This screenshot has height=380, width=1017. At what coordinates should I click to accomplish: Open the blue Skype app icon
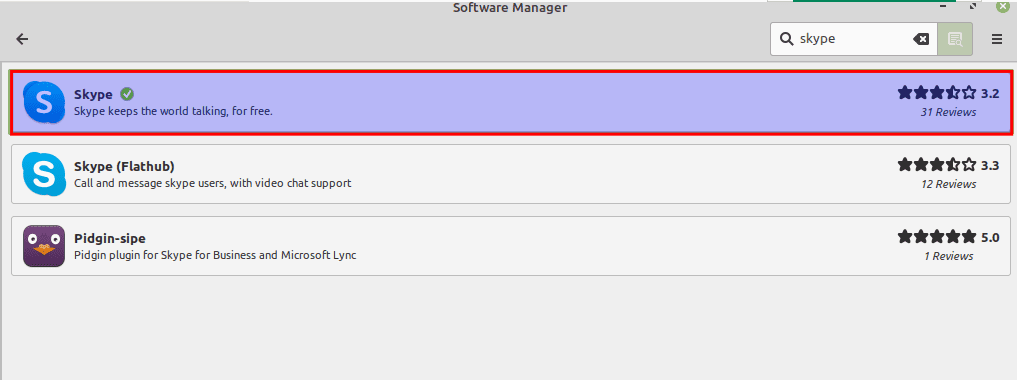point(43,102)
